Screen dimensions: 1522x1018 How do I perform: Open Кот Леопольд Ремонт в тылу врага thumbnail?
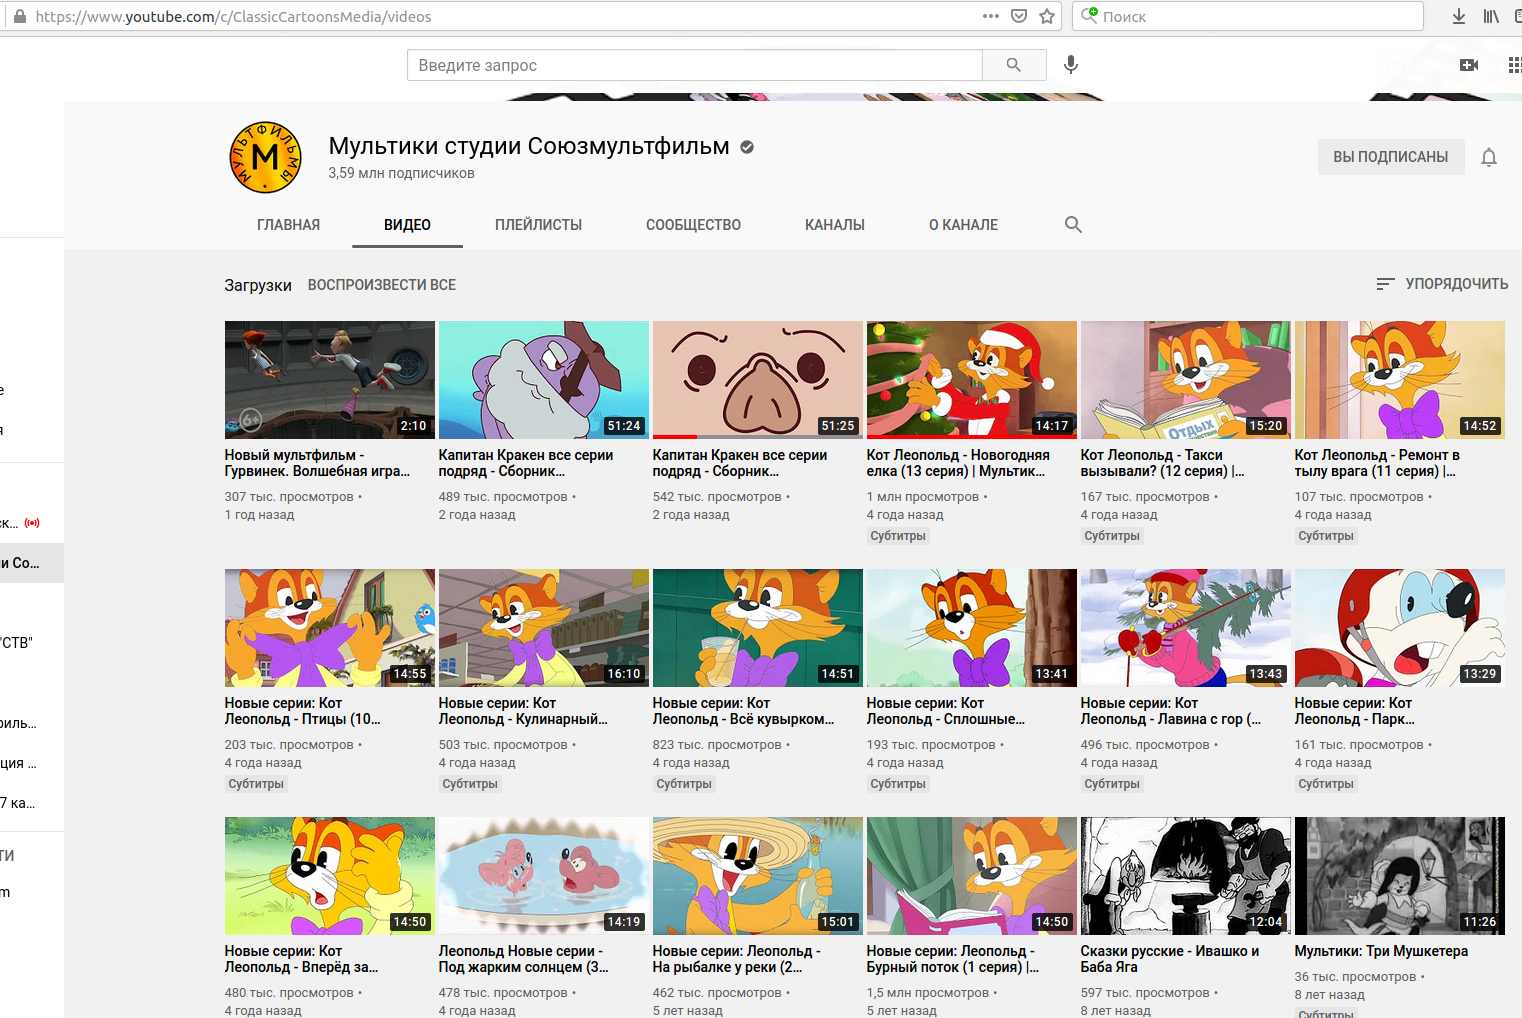coord(1400,380)
